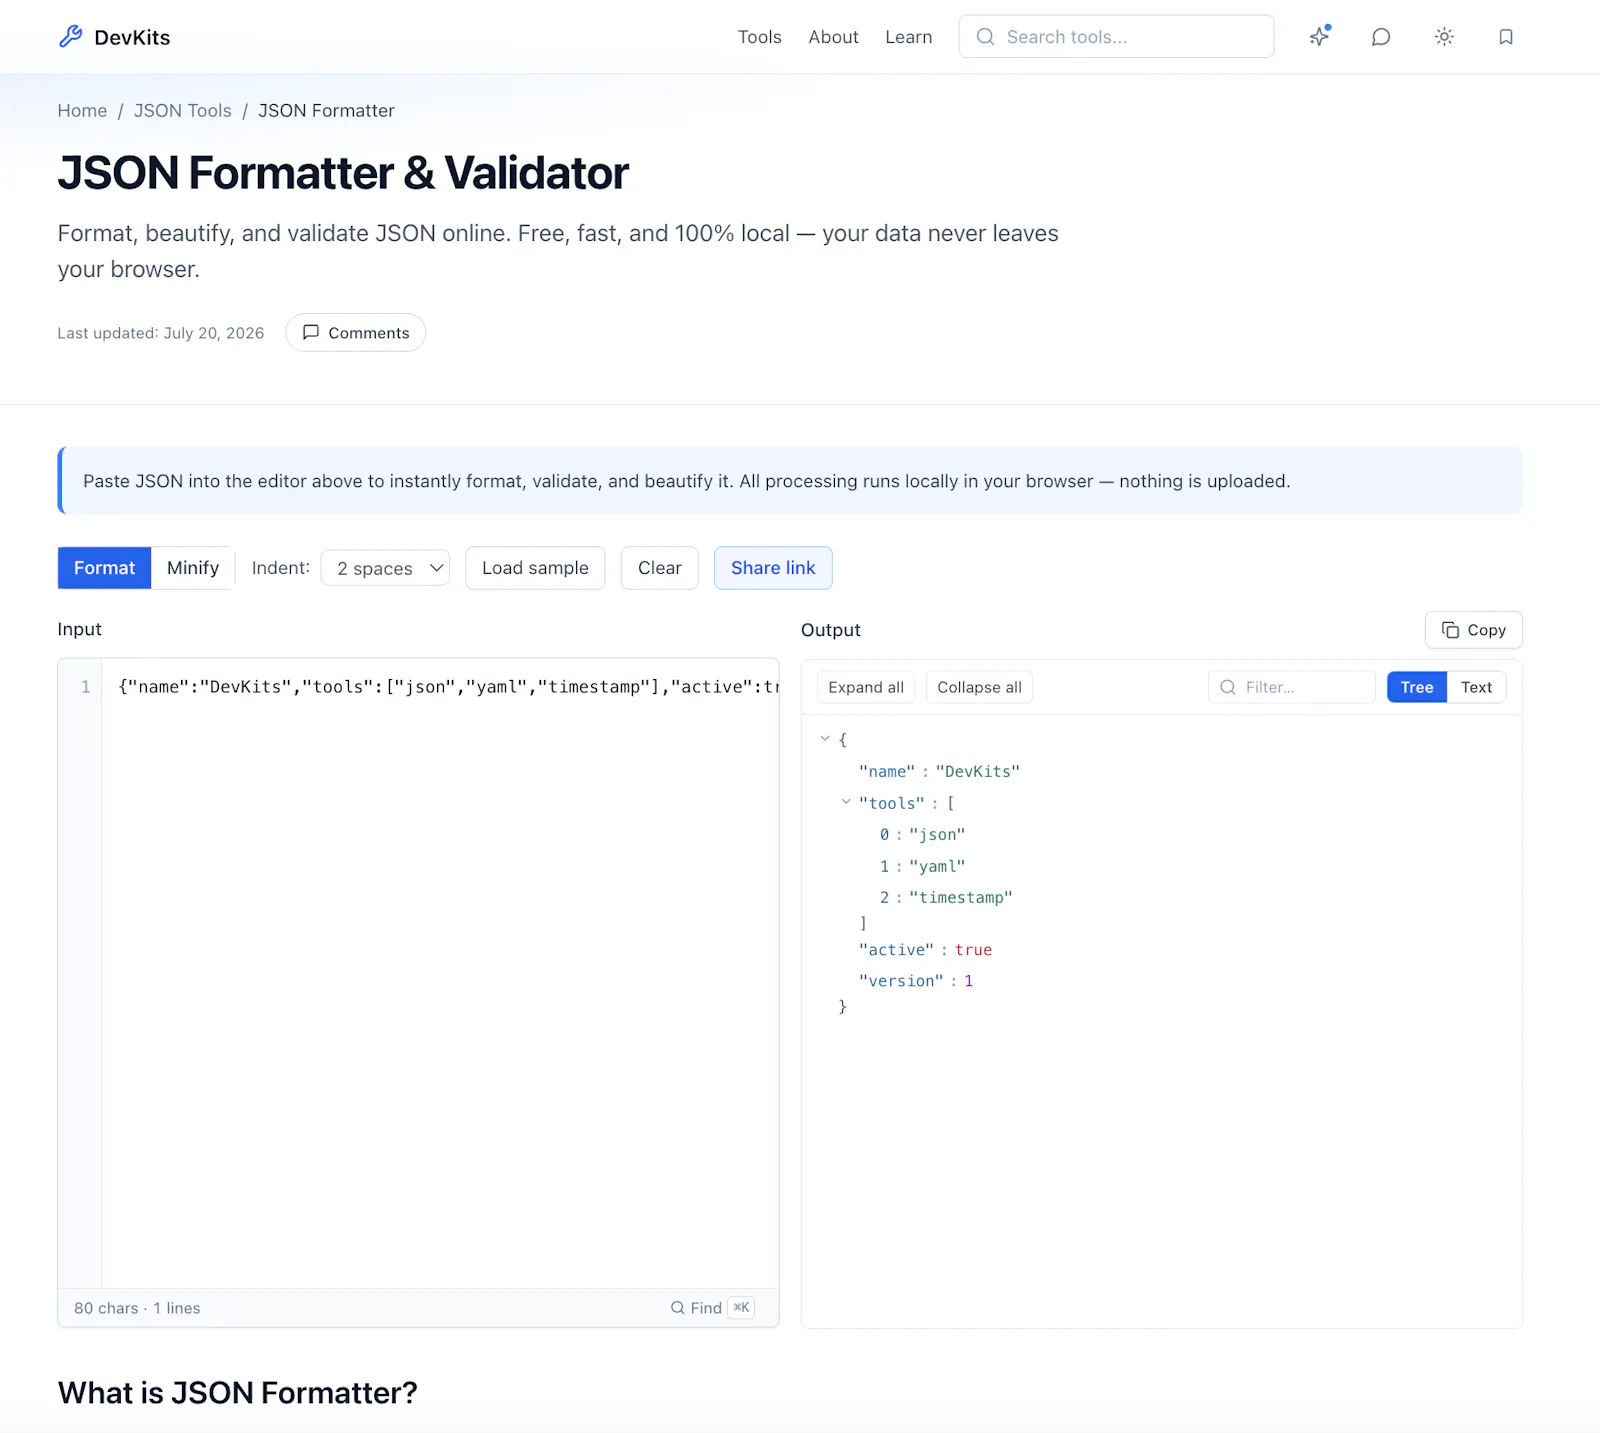Click the Copy icon above output
This screenshot has height=1433, width=1600.
[x=1450, y=630]
